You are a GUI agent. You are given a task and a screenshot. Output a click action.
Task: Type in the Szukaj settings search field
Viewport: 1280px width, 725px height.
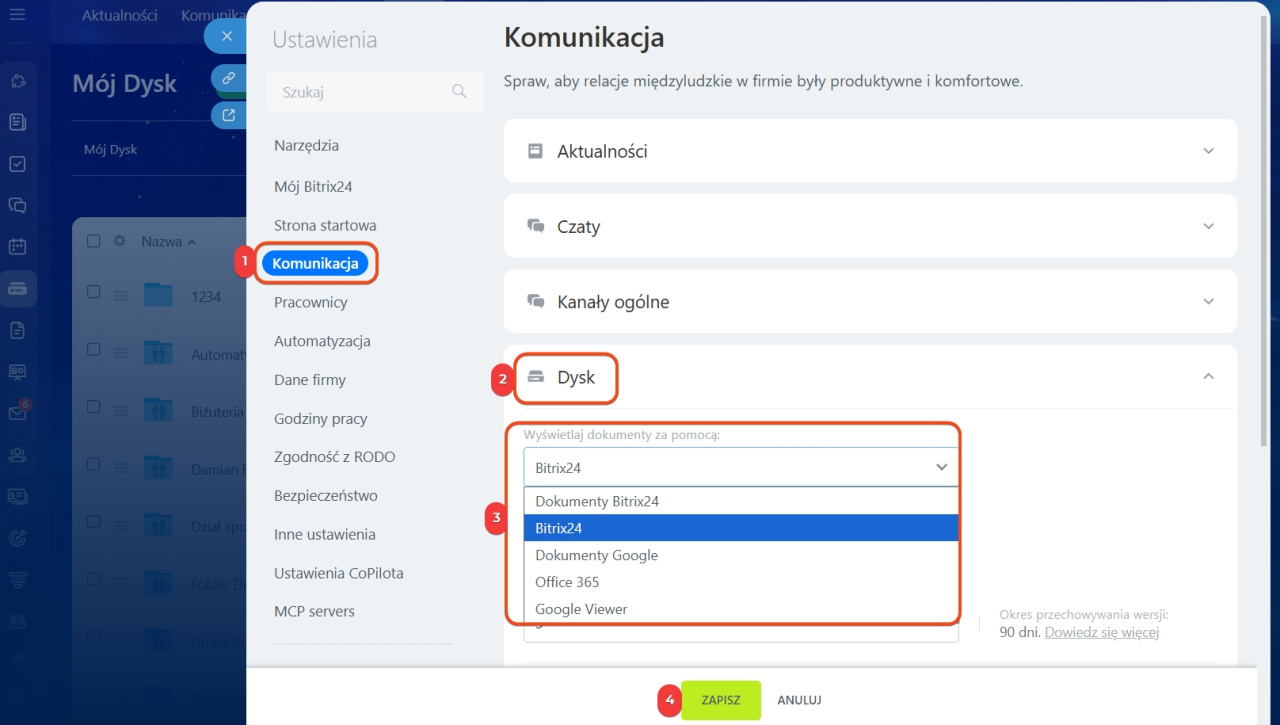tap(360, 92)
